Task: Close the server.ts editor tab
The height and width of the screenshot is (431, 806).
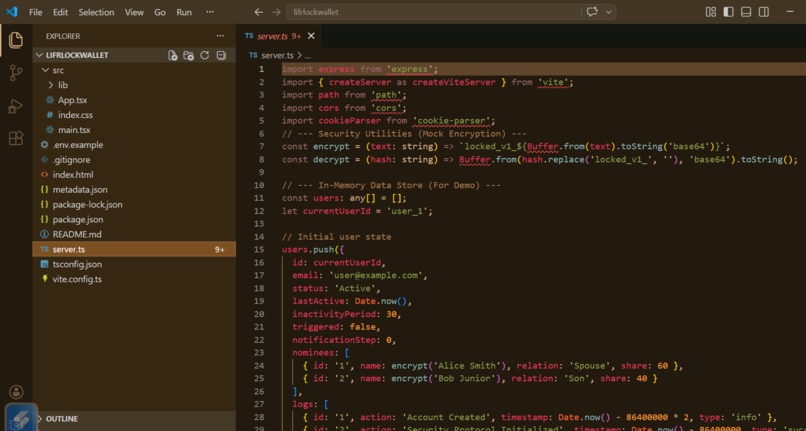Action: [x=311, y=36]
